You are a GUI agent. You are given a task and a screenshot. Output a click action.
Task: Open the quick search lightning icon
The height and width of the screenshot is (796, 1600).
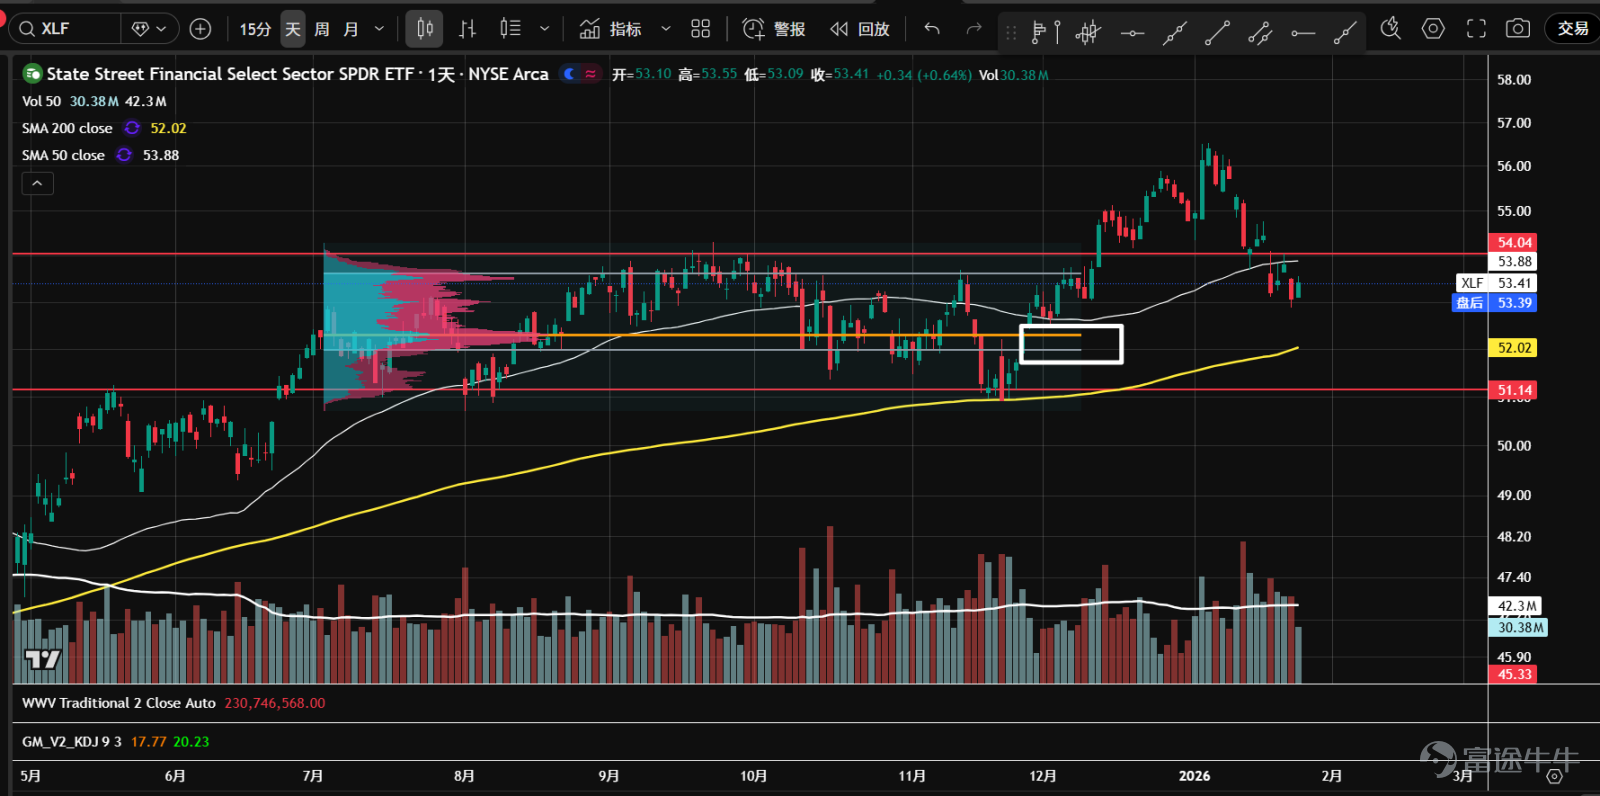(x=1390, y=29)
